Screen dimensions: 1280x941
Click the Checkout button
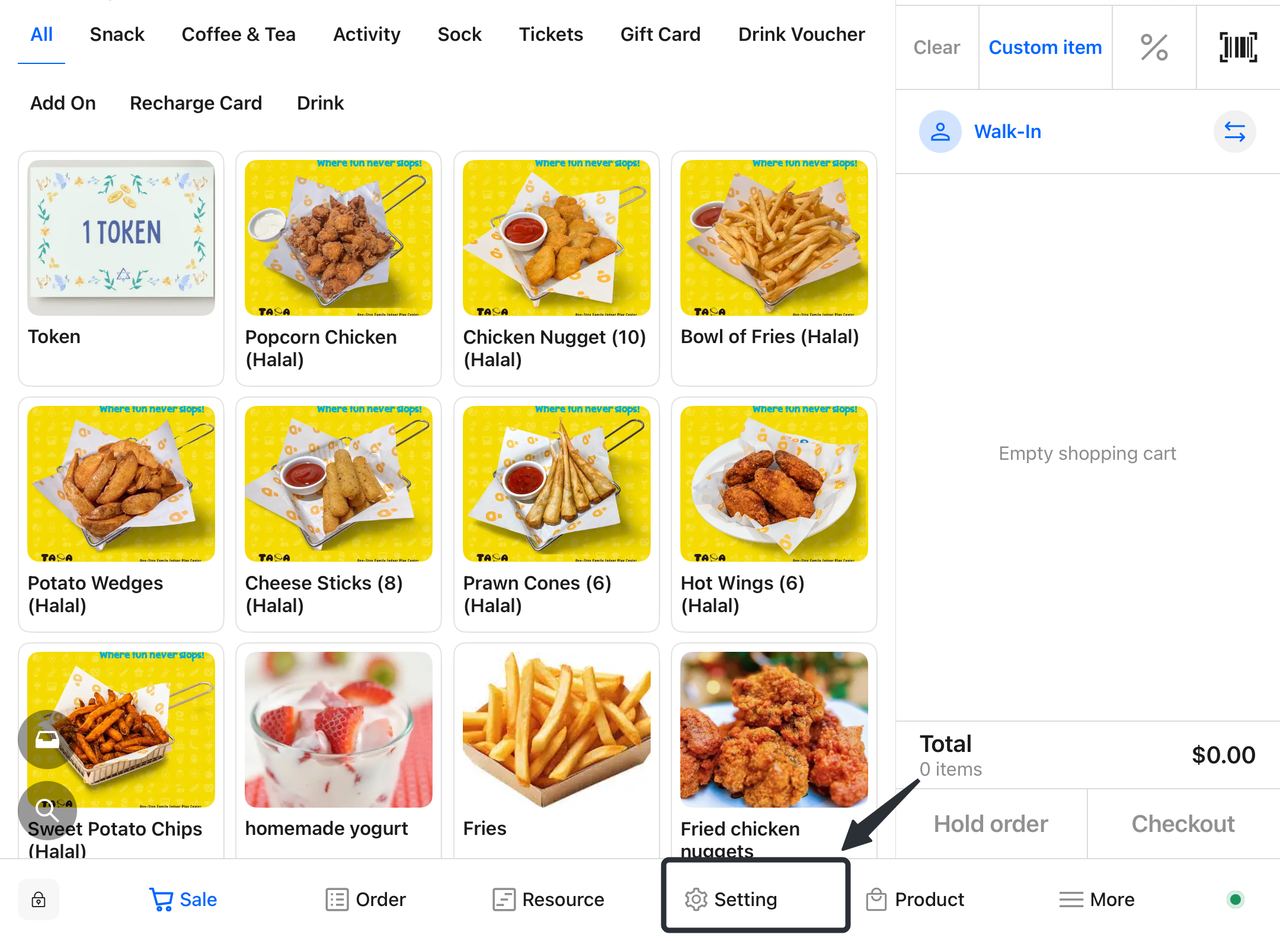(x=1183, y=824)
